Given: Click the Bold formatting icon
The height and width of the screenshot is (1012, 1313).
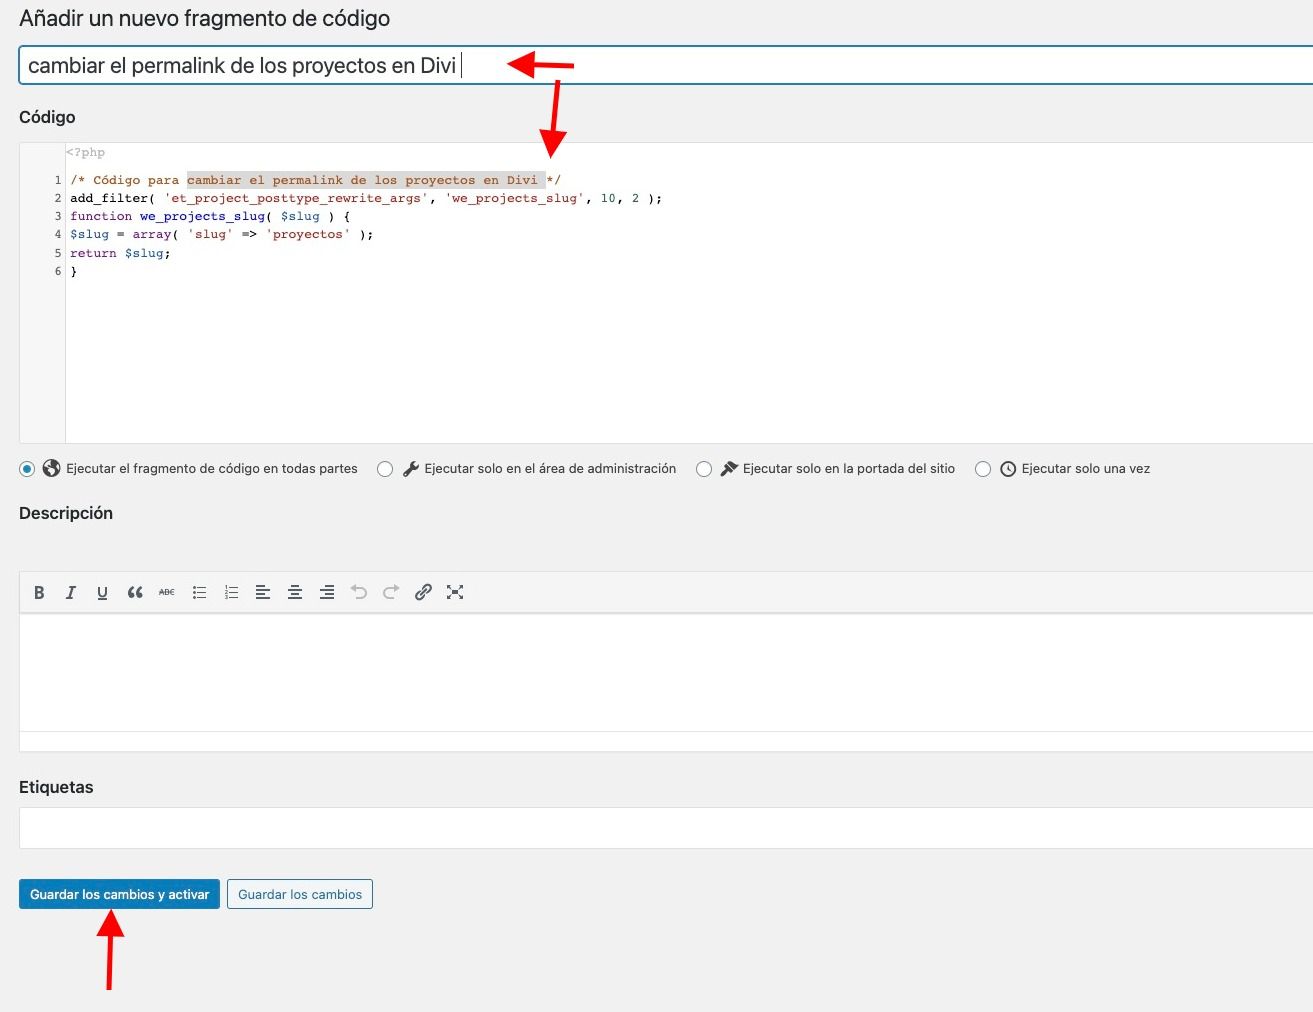Looking at the screenshot, I should (39, 592).
